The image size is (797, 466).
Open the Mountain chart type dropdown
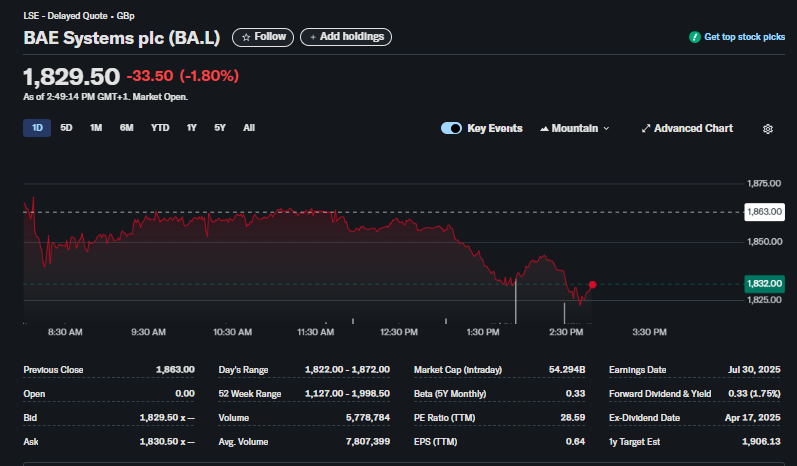tap(574, 129)
